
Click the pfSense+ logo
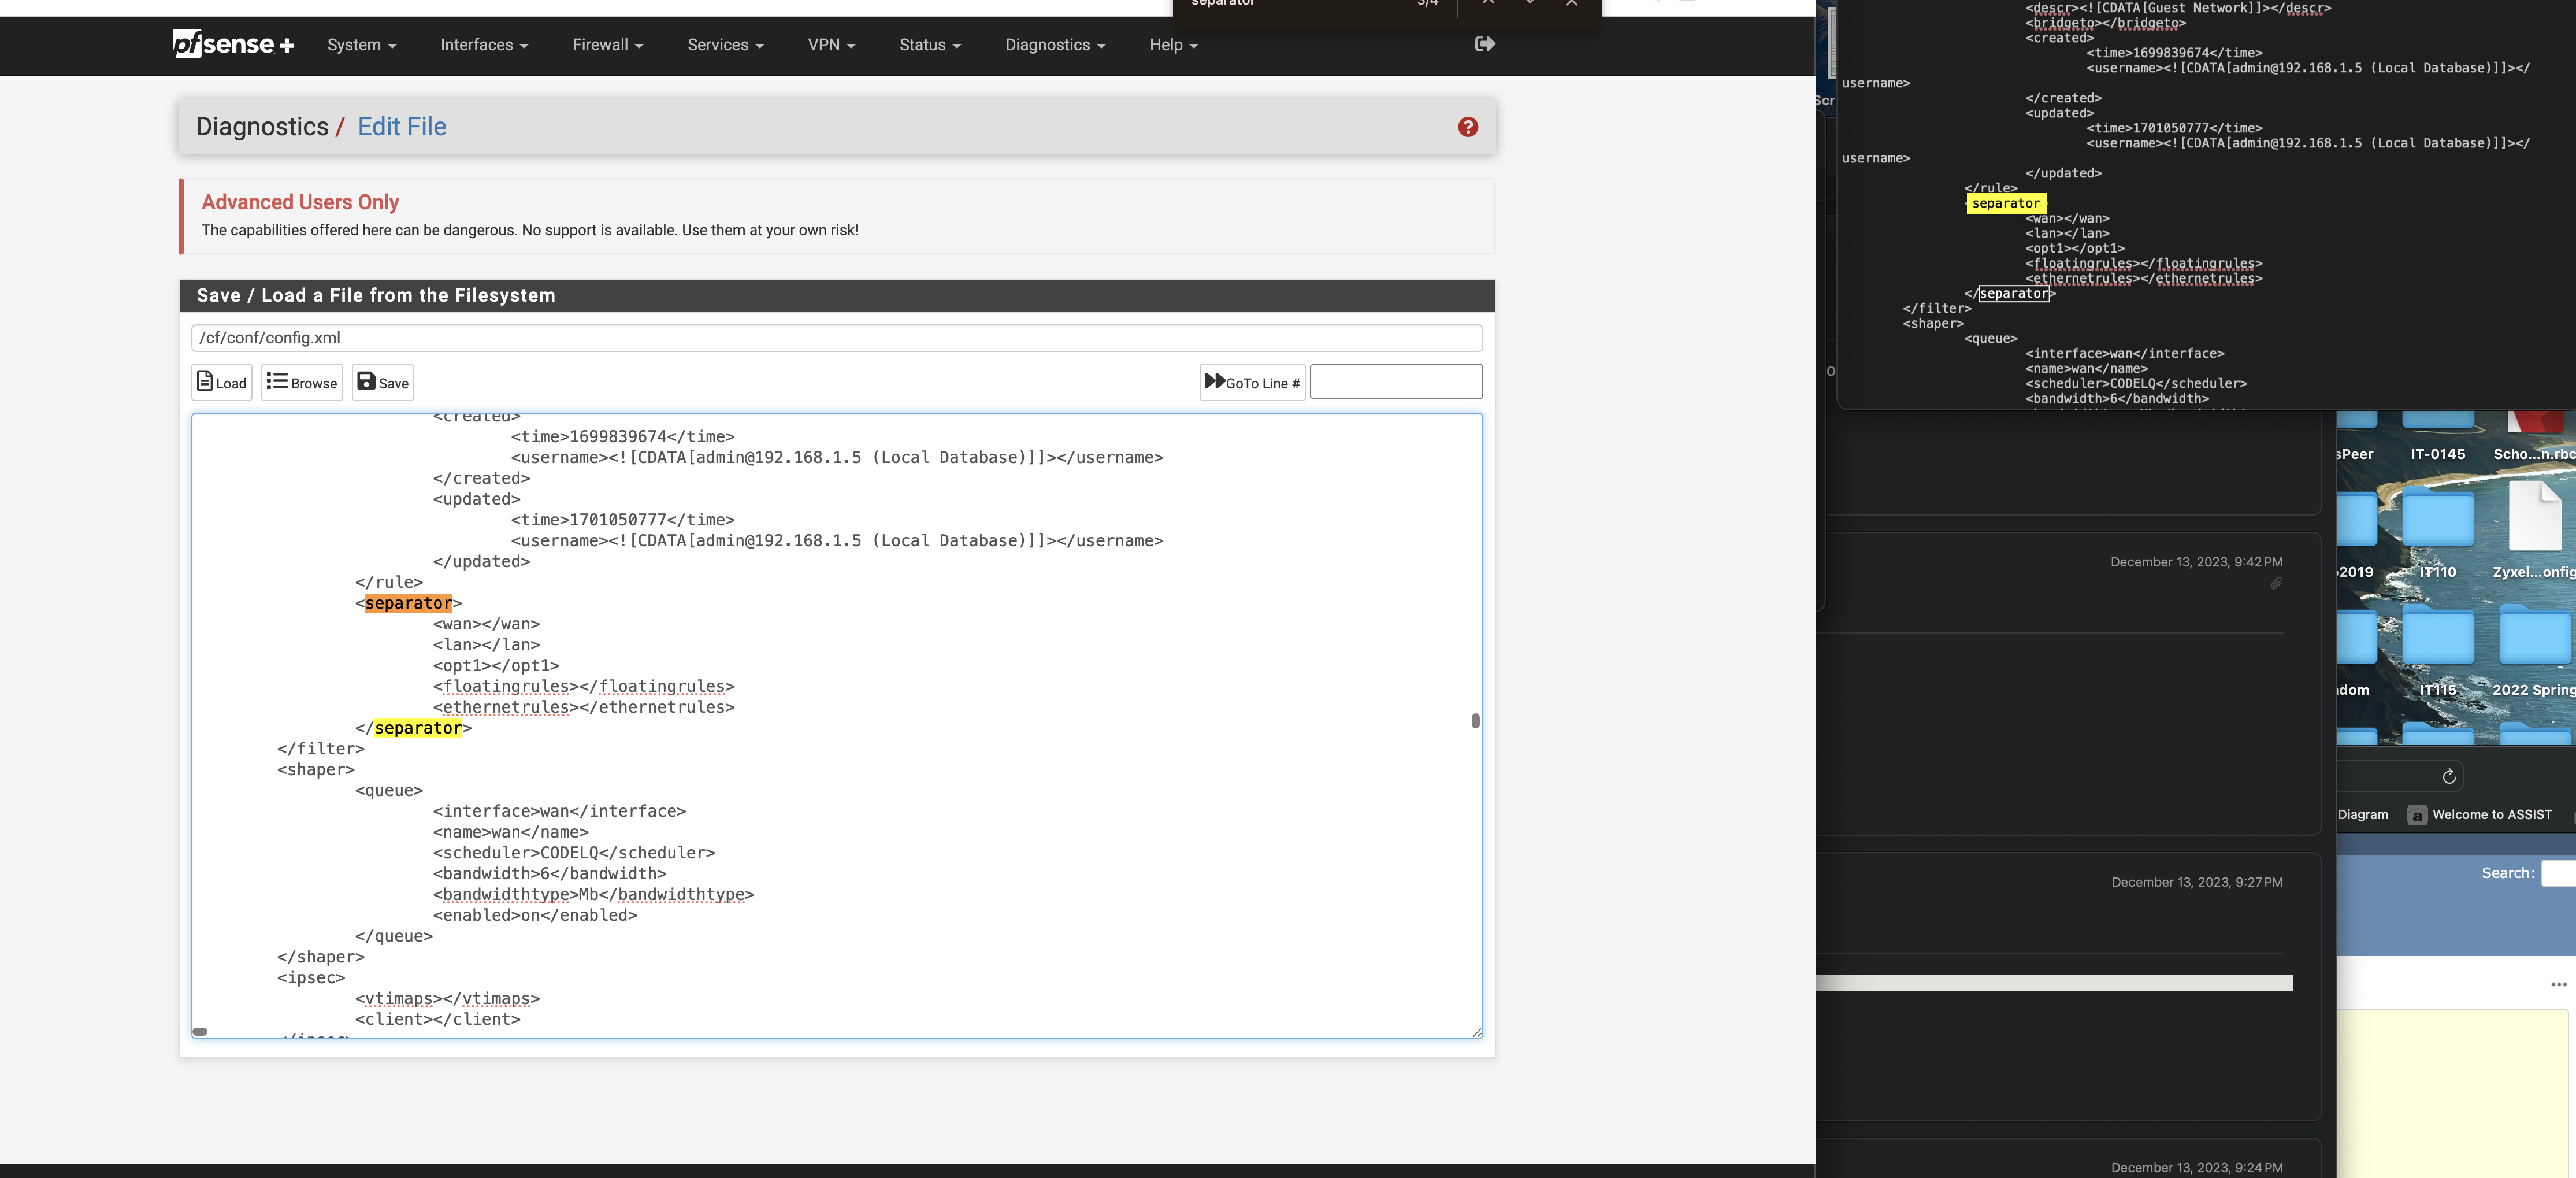(233, 44)
